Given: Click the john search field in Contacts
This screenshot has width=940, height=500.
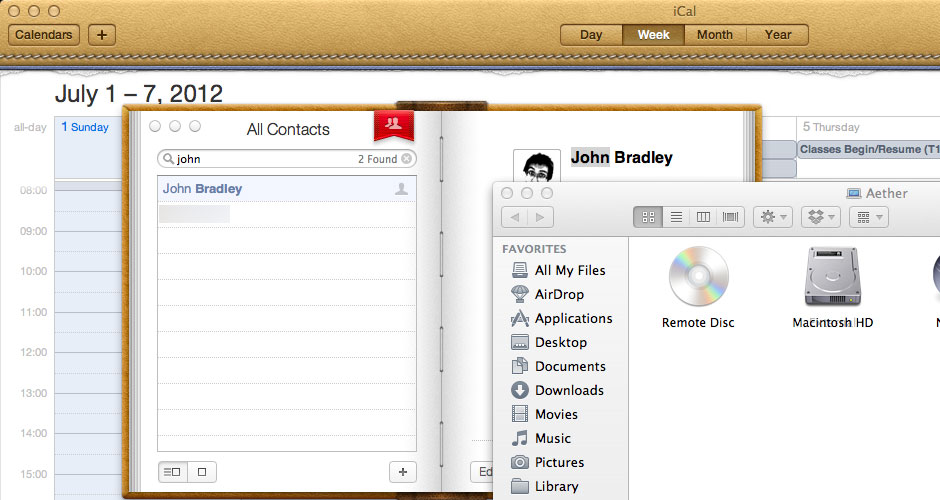Looking at the screenshot, I should click(287, 159).
